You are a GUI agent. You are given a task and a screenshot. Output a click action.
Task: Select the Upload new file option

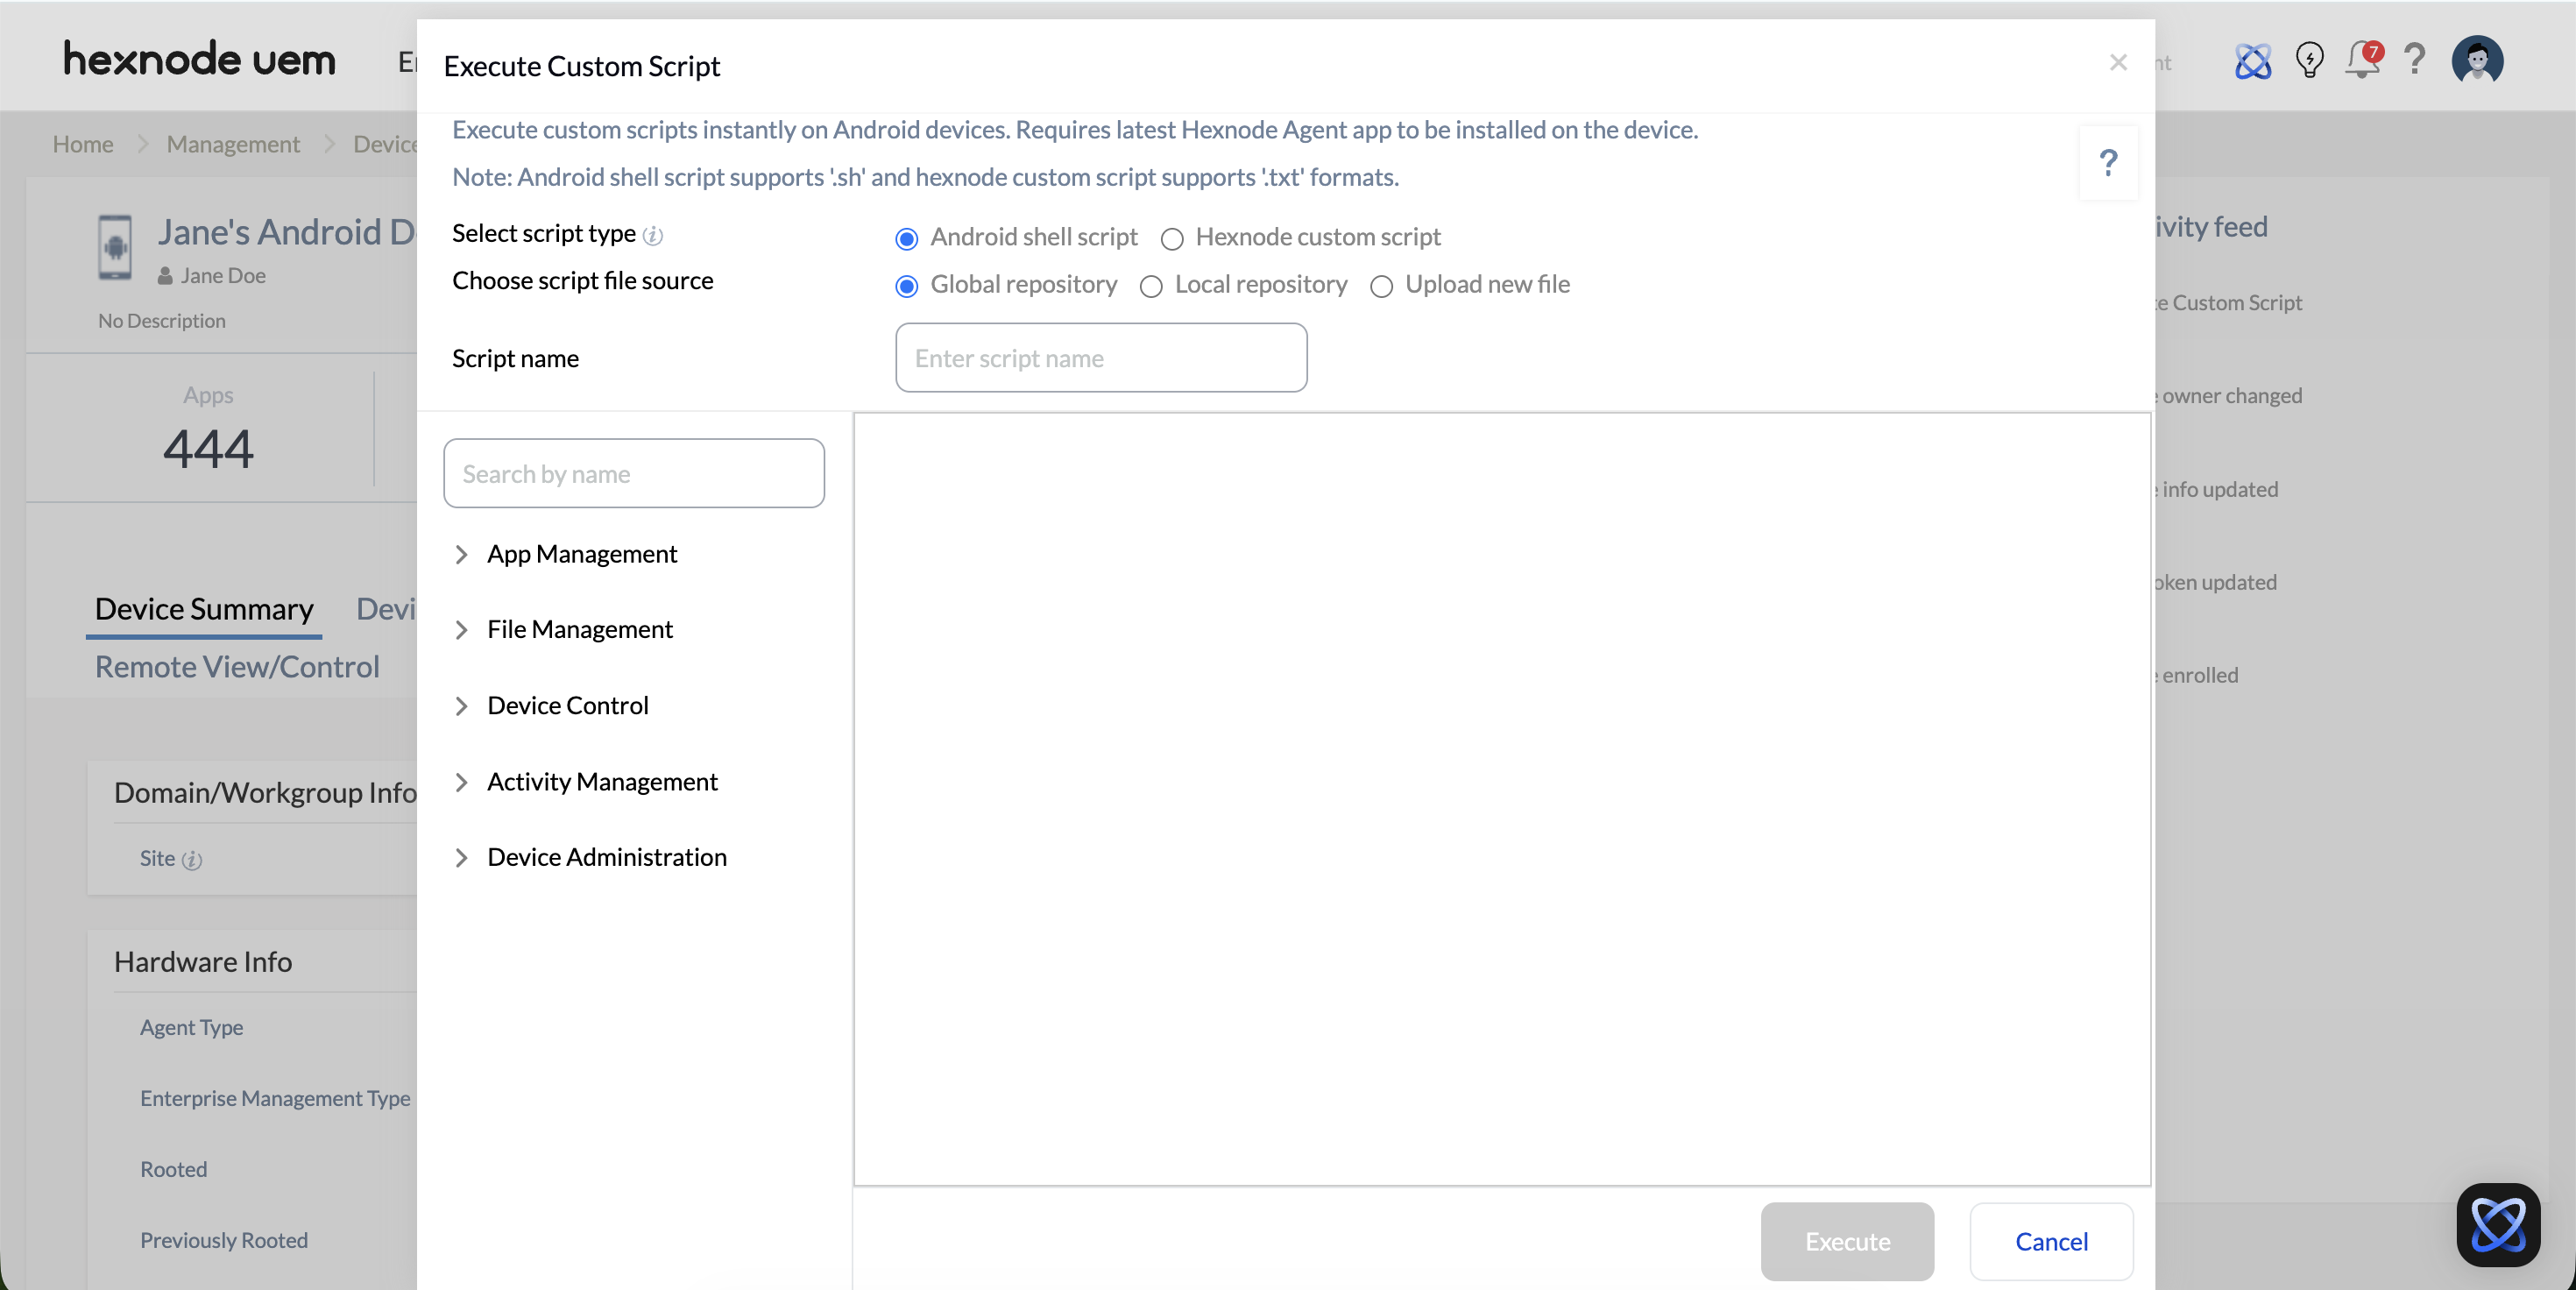coord(1381,287)
